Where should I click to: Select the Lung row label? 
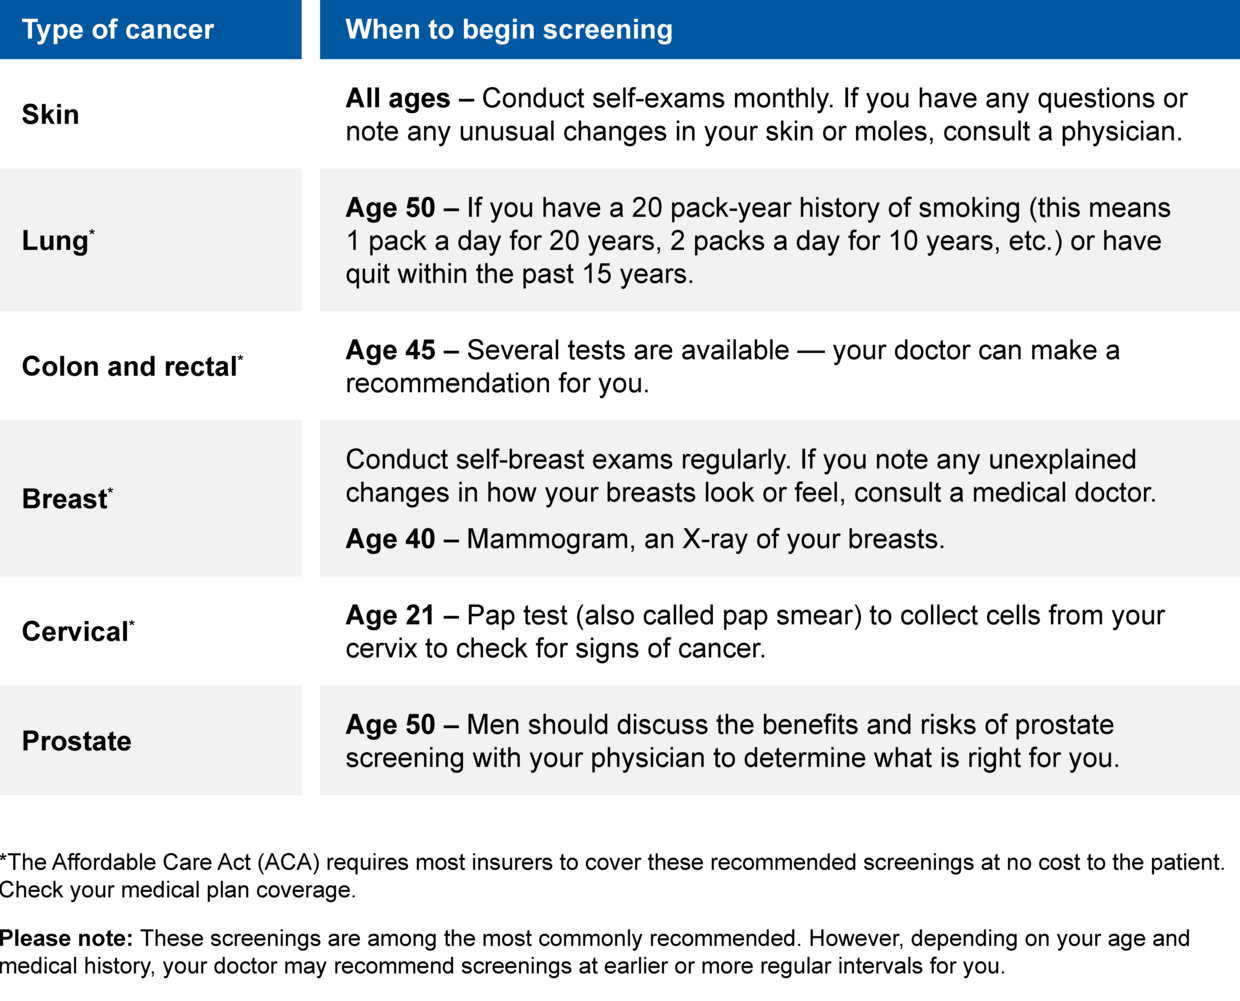coord(56,241)
